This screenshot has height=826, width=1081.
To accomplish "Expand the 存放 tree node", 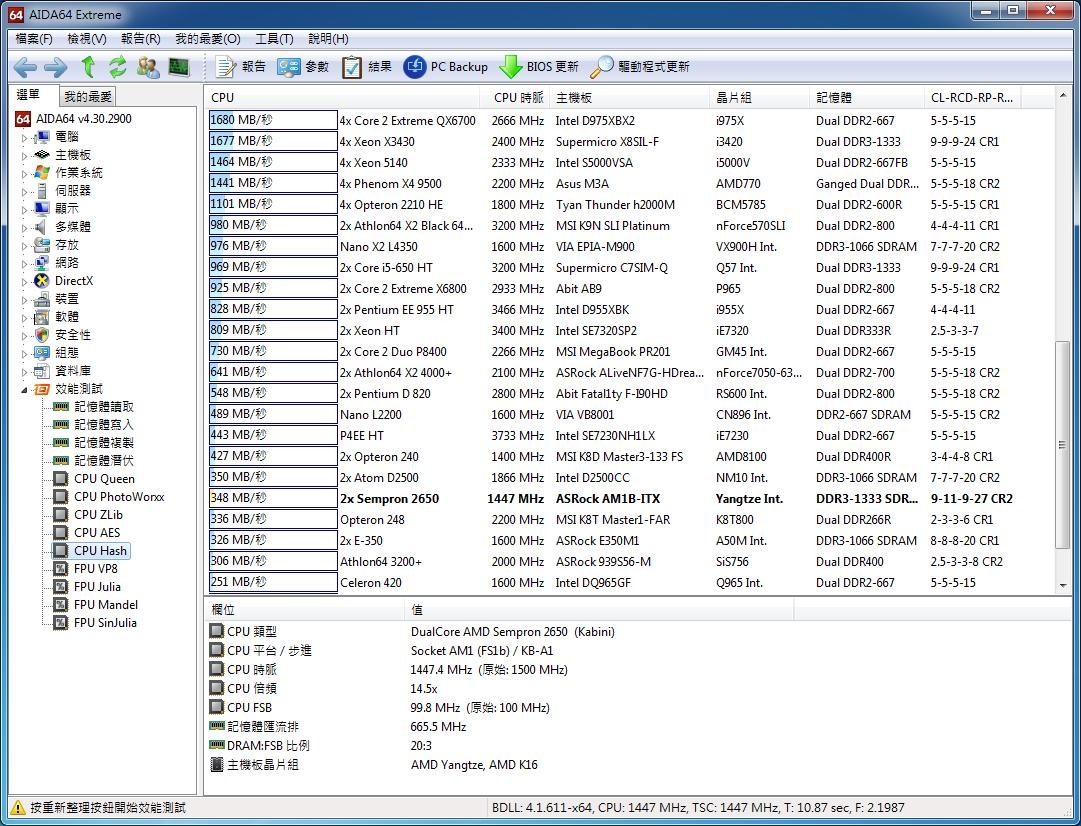I will (x=24, y=245).
